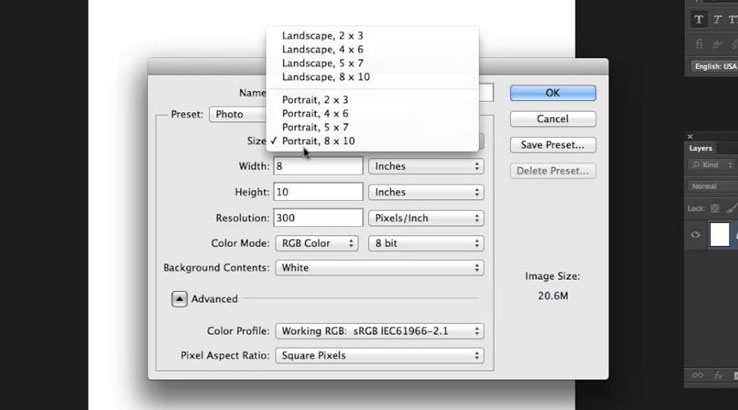Open the Color Profile dropdown
Viewport: 738px width, 410px height.
[379, 331]
